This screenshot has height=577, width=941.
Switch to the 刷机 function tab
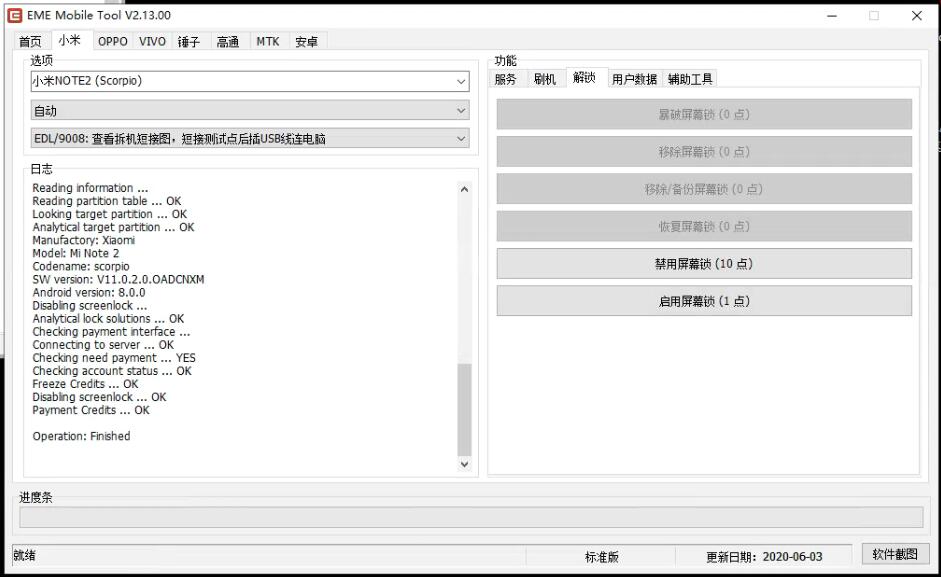pyautogui.click(x=545, y=79)
